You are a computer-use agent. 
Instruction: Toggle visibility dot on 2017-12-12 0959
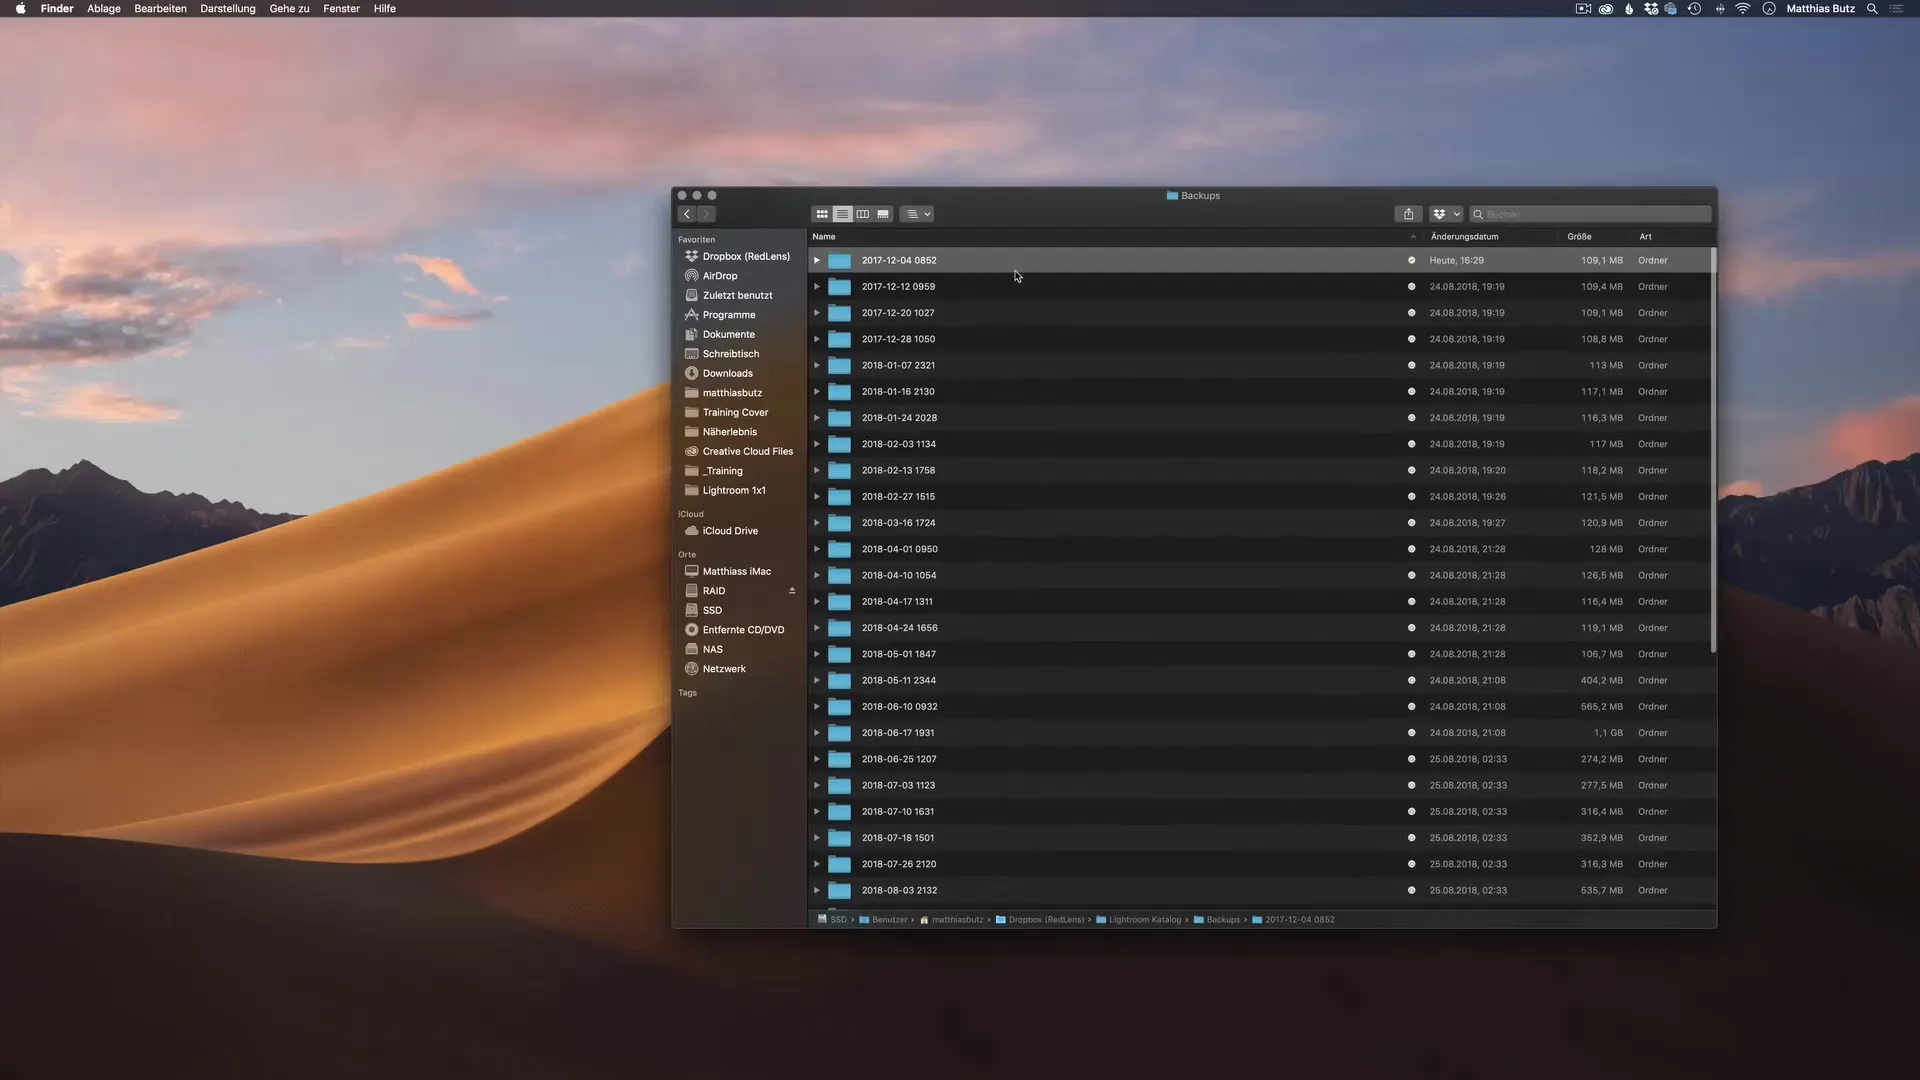[x=1411, y=286]
